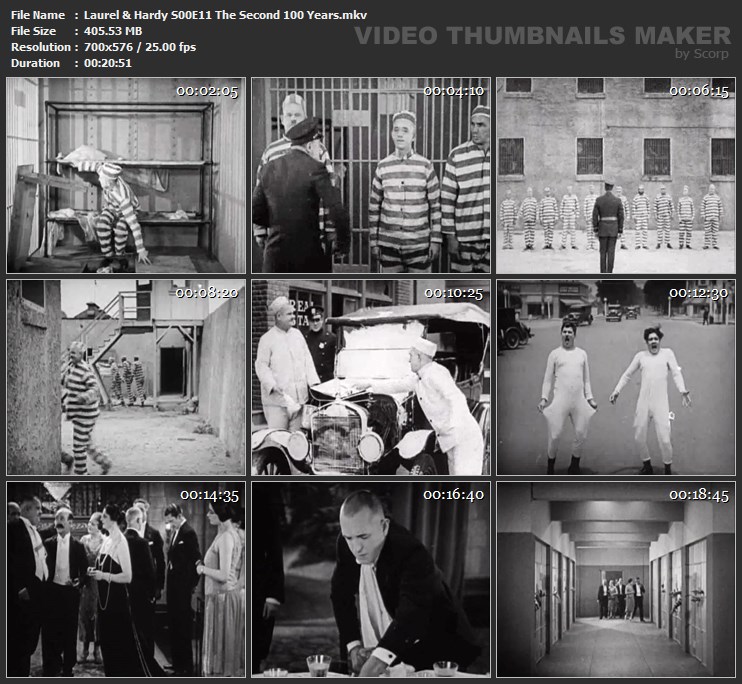This screenshot has height=684, width=742.
Task: Click the resolution value '700x576 / 25.00 fps'
Action: (140, 47)
